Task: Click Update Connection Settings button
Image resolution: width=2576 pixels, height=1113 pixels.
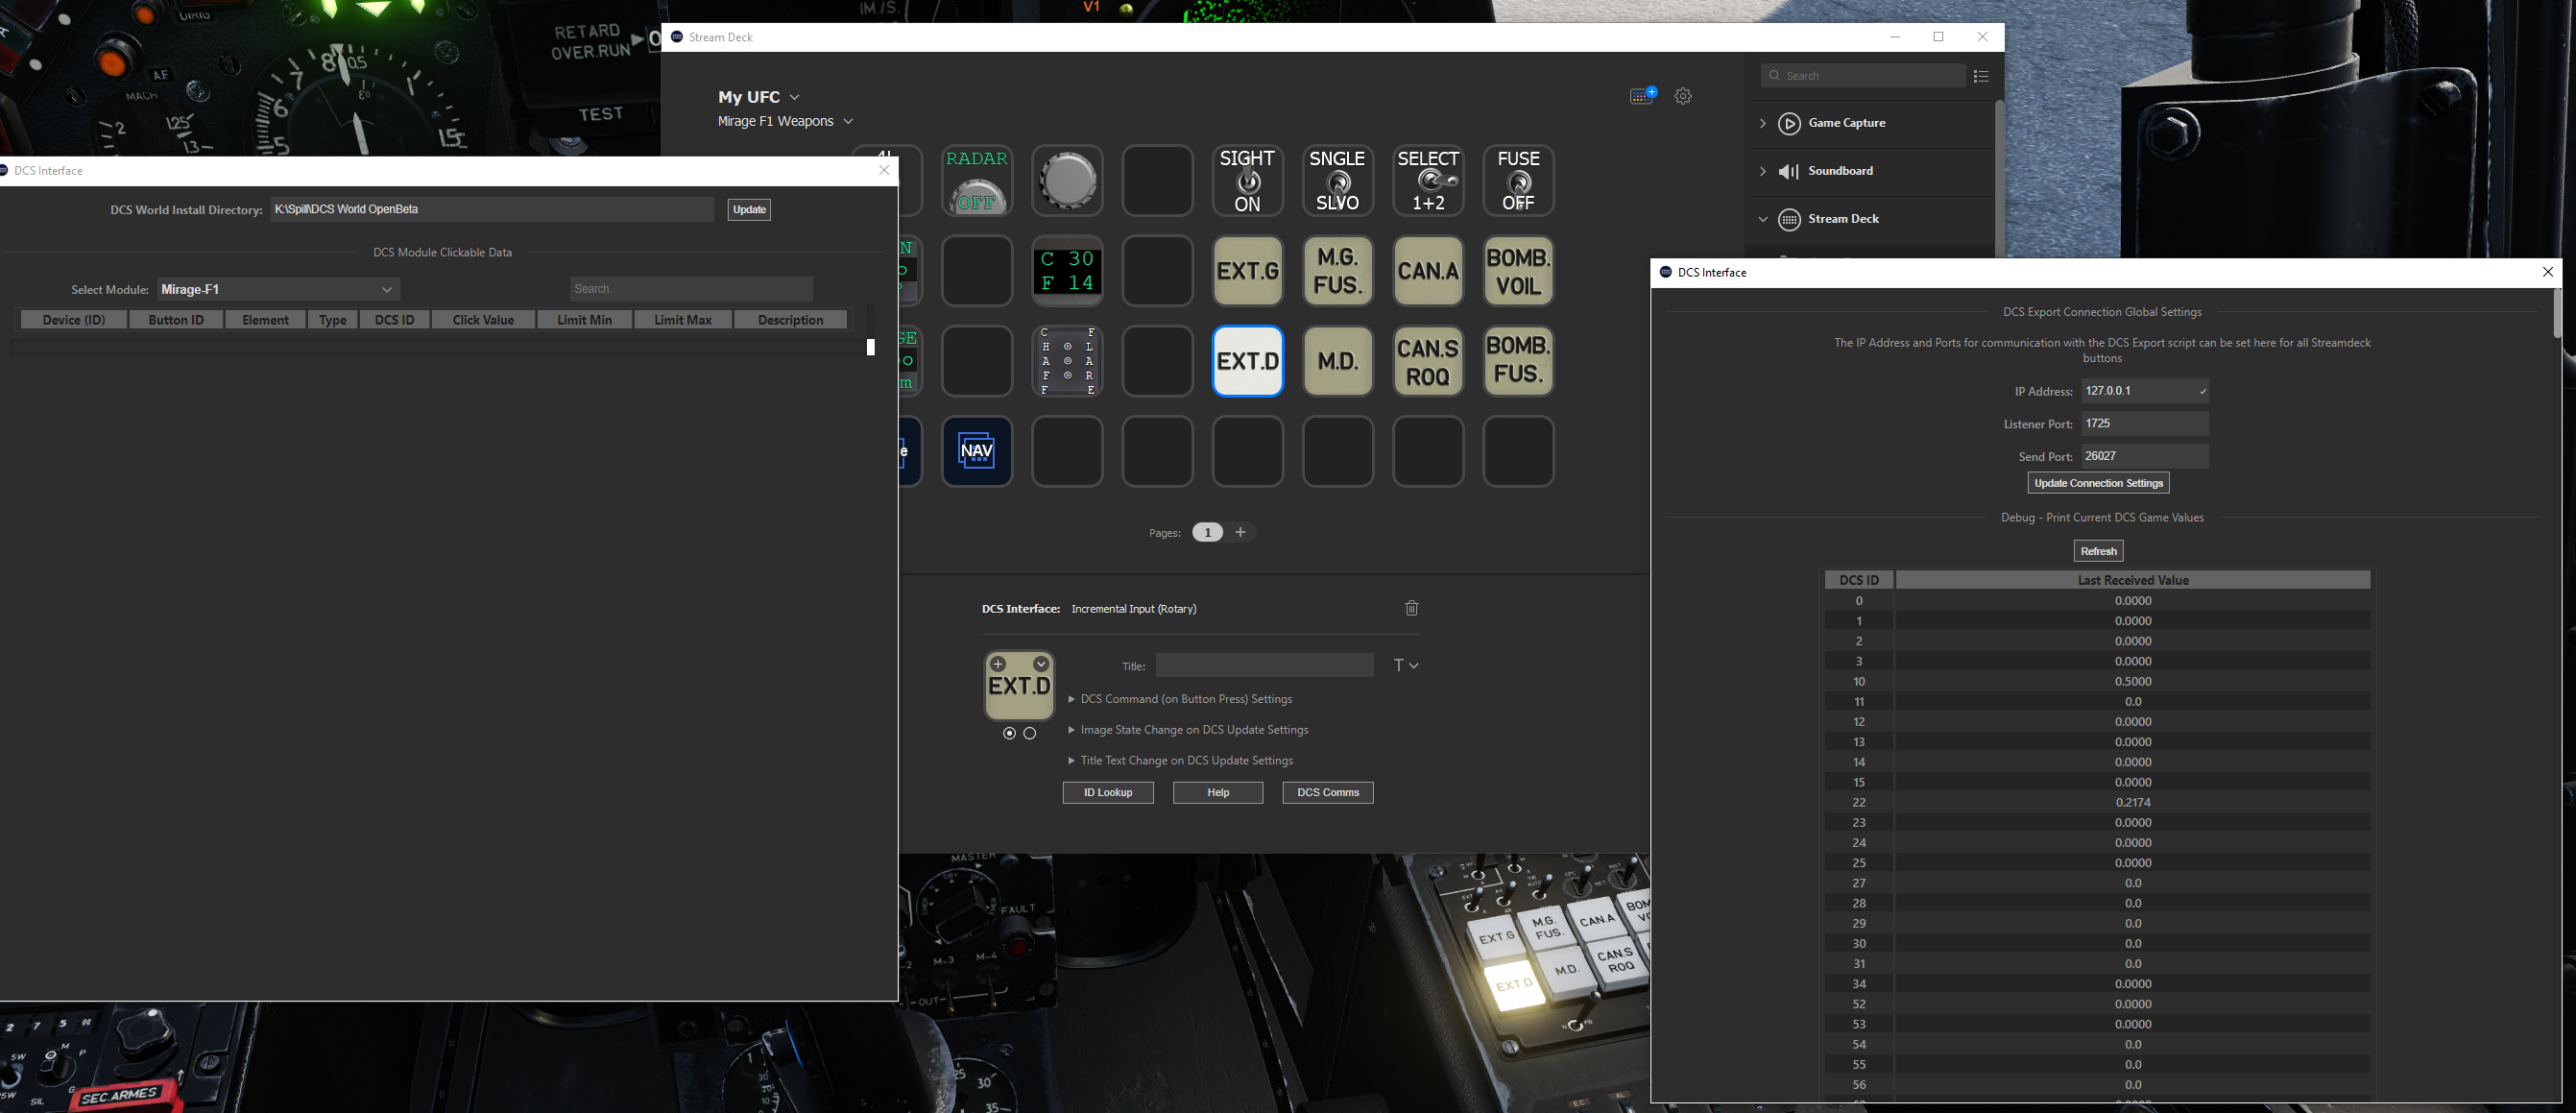Action: (x=2098, y=483)
